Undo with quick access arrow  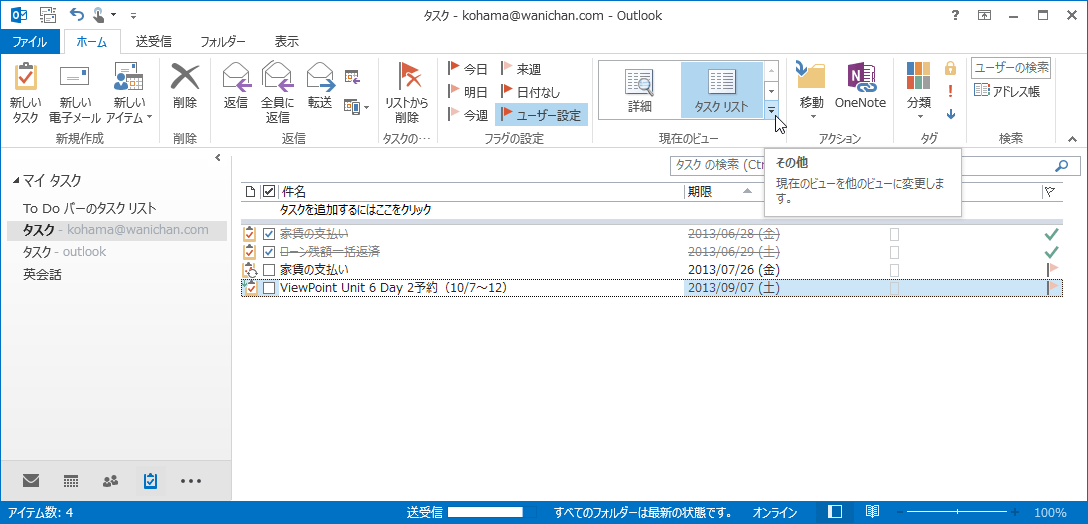tap(76, 14)
